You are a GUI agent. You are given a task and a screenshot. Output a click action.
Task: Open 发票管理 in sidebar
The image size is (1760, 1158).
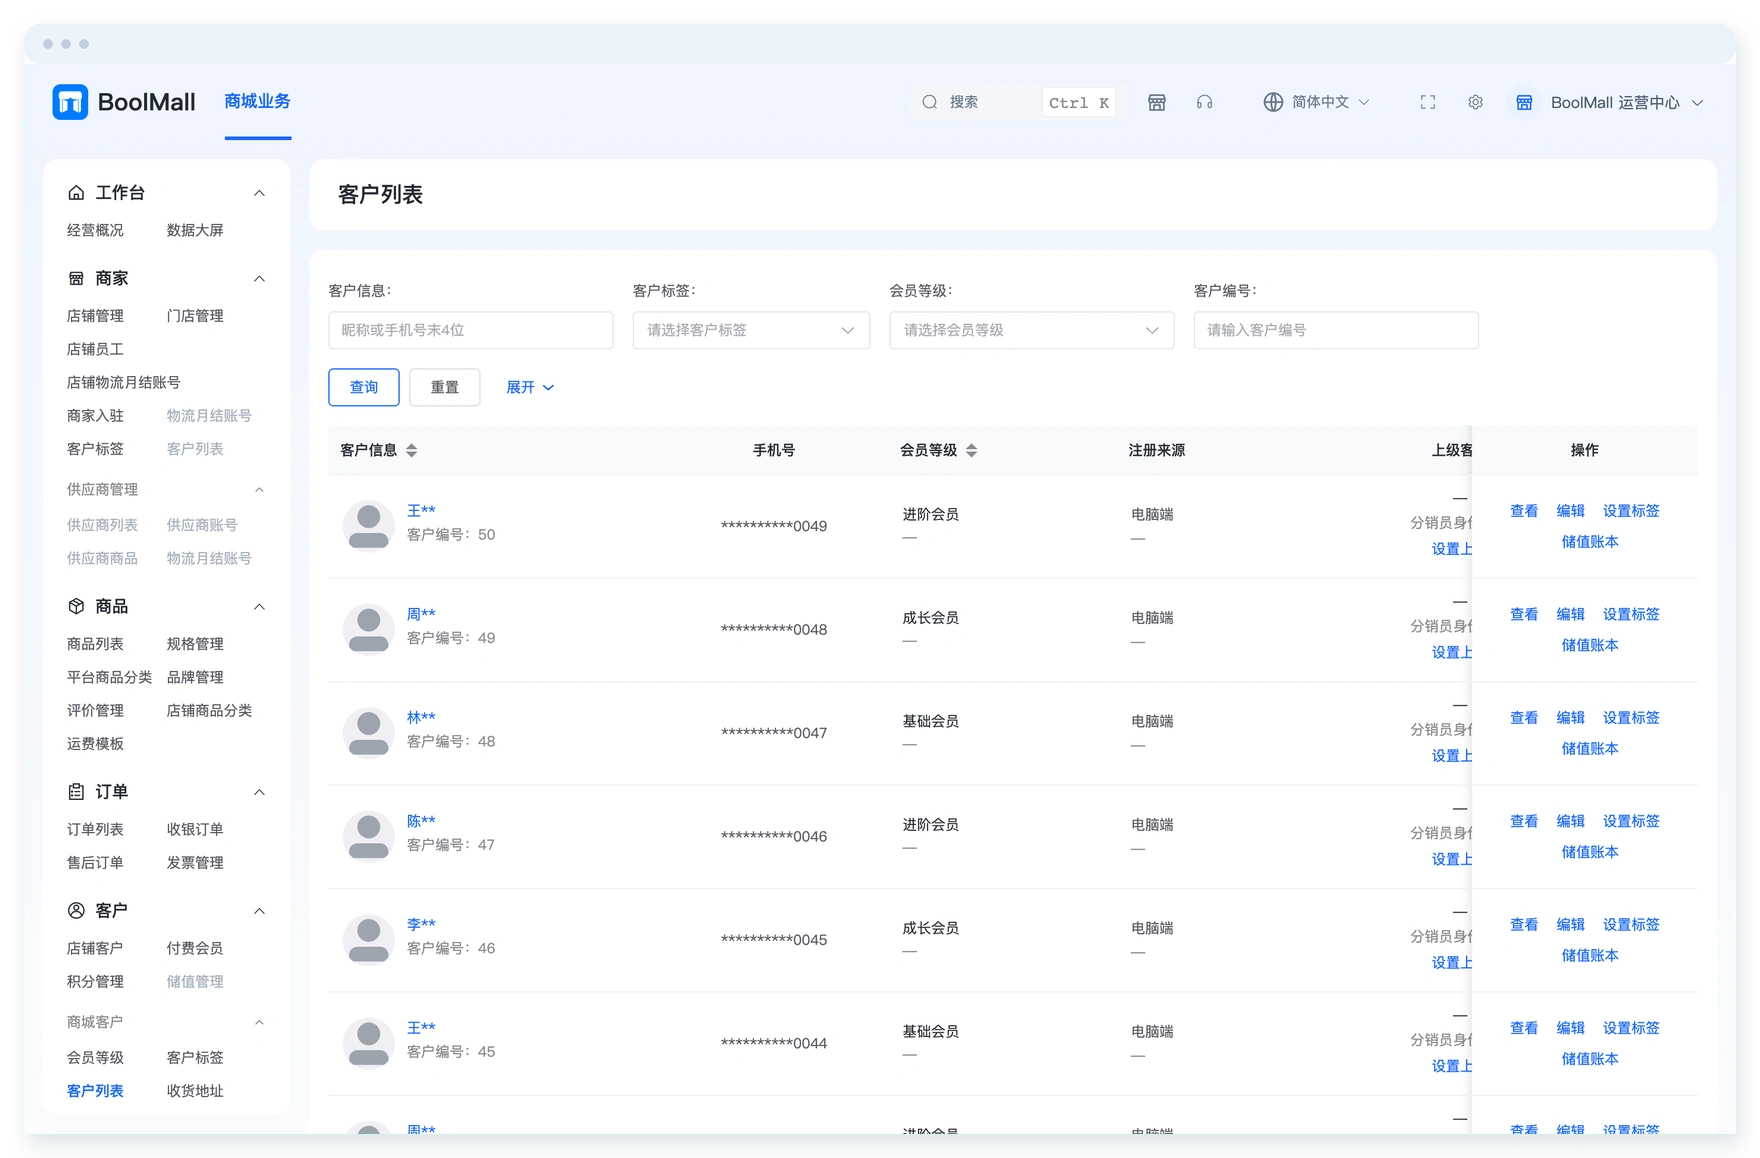(195, 863)
